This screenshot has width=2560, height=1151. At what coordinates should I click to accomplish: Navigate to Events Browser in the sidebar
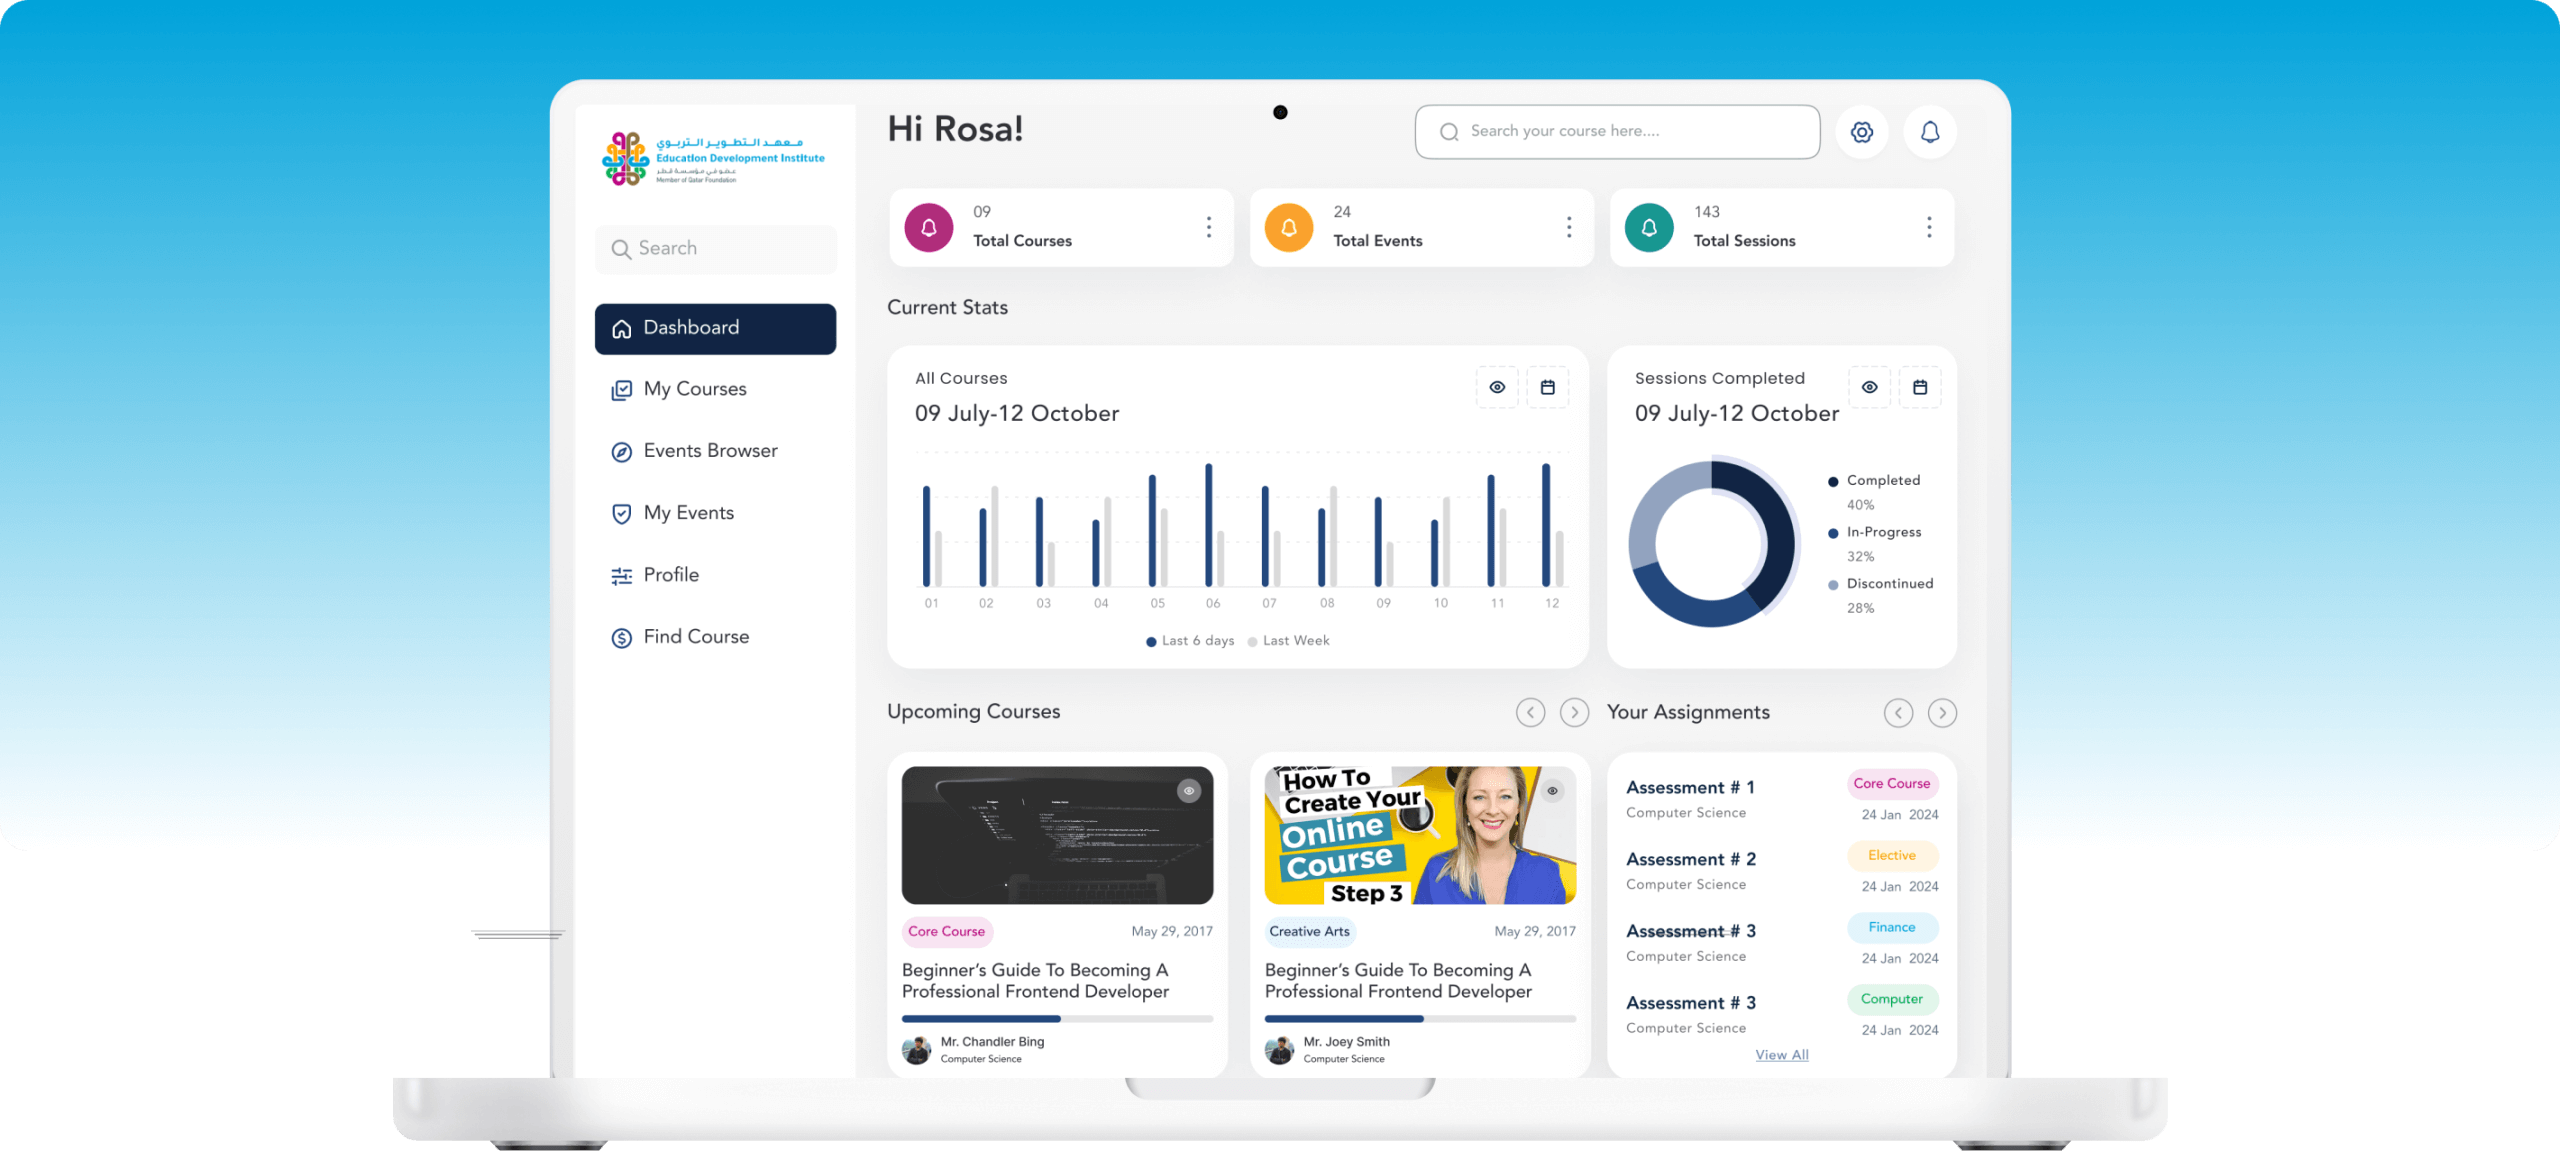(709, 451)
